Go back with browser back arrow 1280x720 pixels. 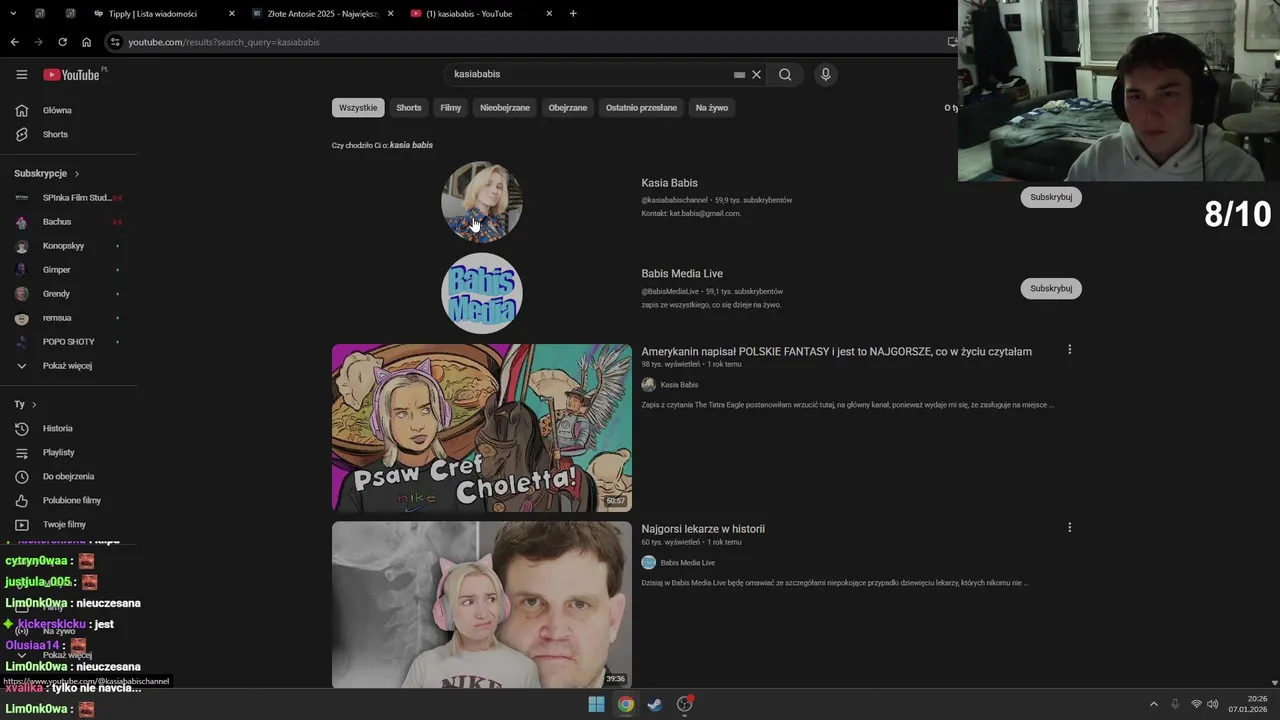pyautogui.click(x=14, y=42)
